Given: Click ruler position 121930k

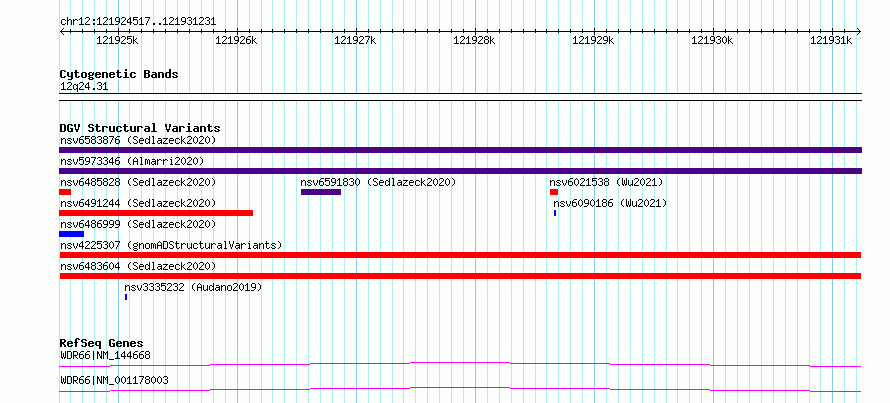Looking at the screenshot, I should click(712, 40).
